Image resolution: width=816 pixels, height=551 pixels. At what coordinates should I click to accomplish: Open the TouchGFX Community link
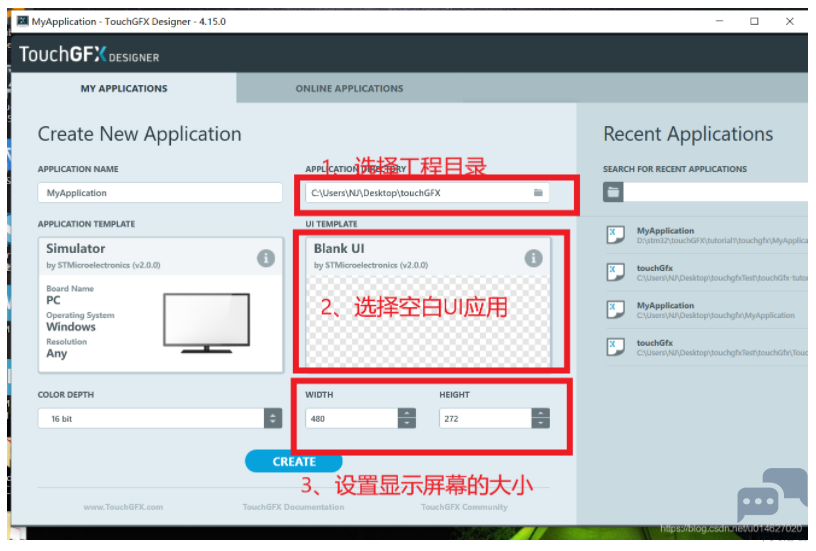click(x=464, y=507)
